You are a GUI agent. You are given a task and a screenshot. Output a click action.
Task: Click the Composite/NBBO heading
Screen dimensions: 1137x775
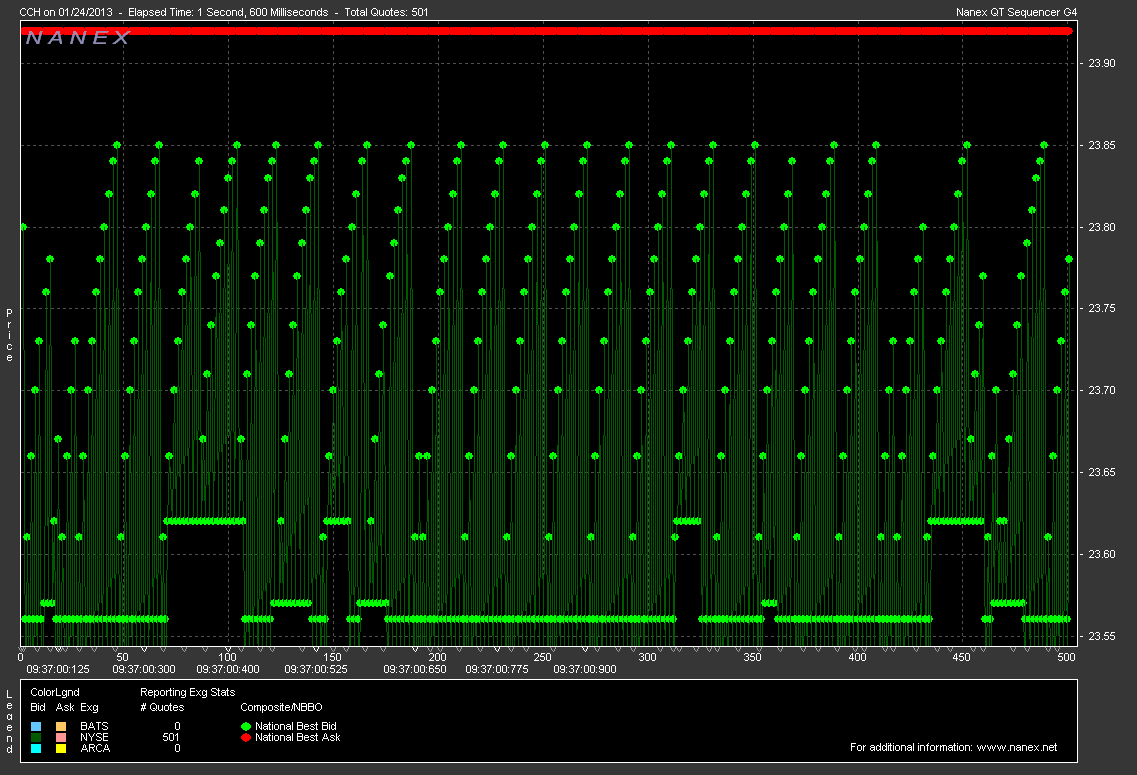coord(281,707)
